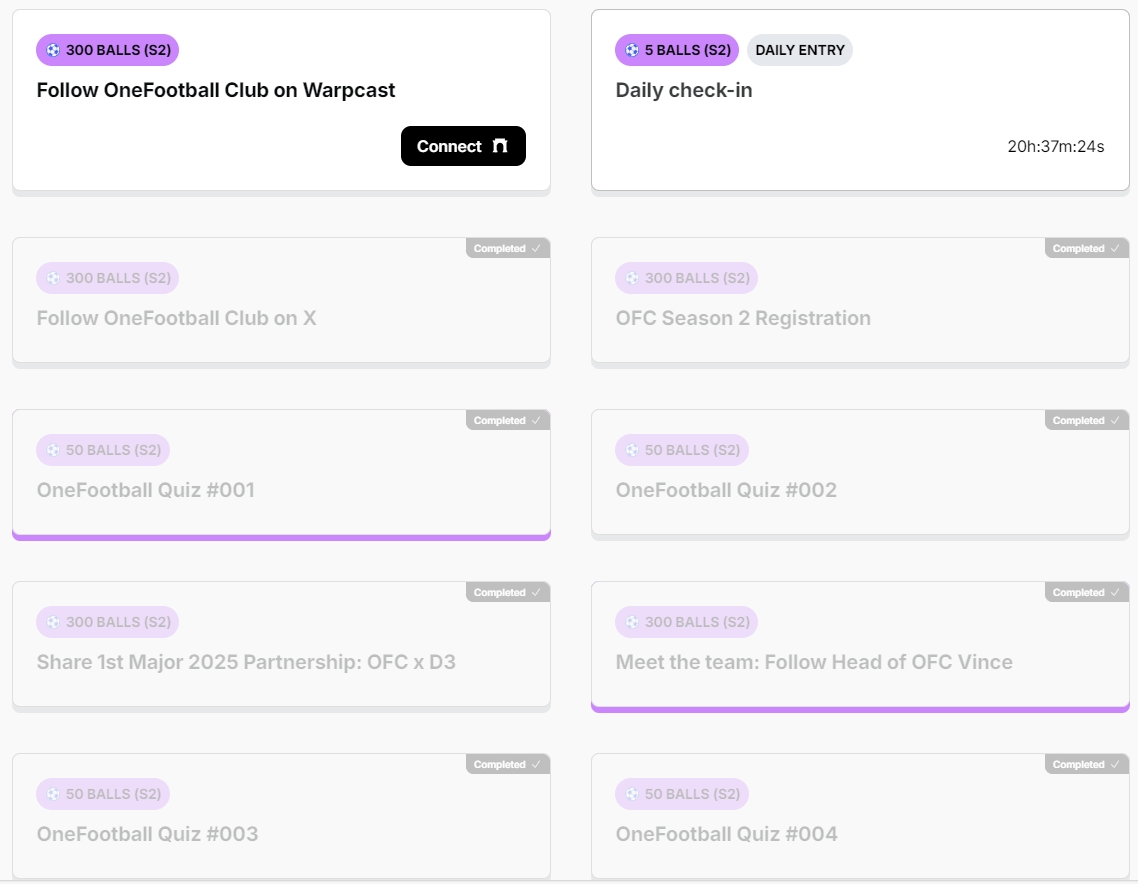
Task: Click the soccer ball icon in 5 BALLS badge
Action: click(x=631, y=50)
